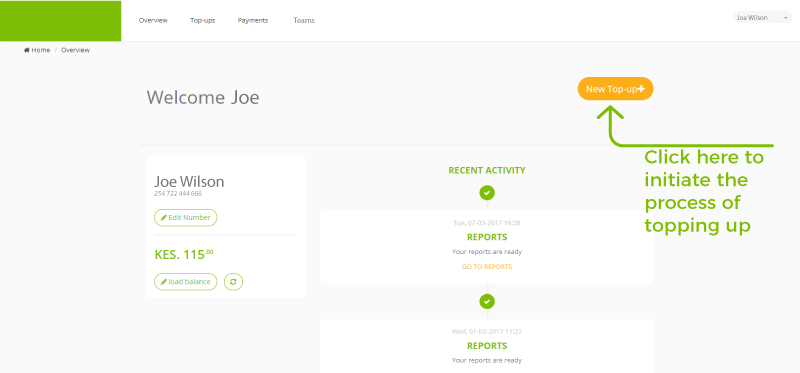800x373 pixels.
Task: Click the KES. 115 balance amount
Action: [x=184, y=254]
